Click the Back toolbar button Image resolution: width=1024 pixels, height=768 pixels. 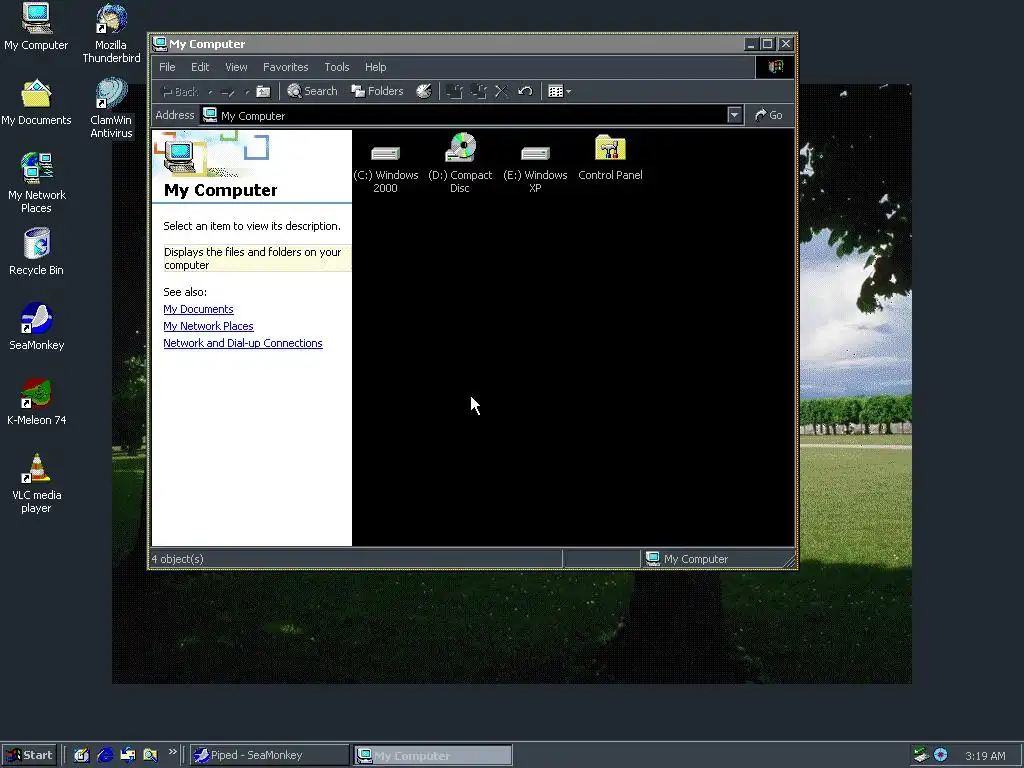click(179, 91)
